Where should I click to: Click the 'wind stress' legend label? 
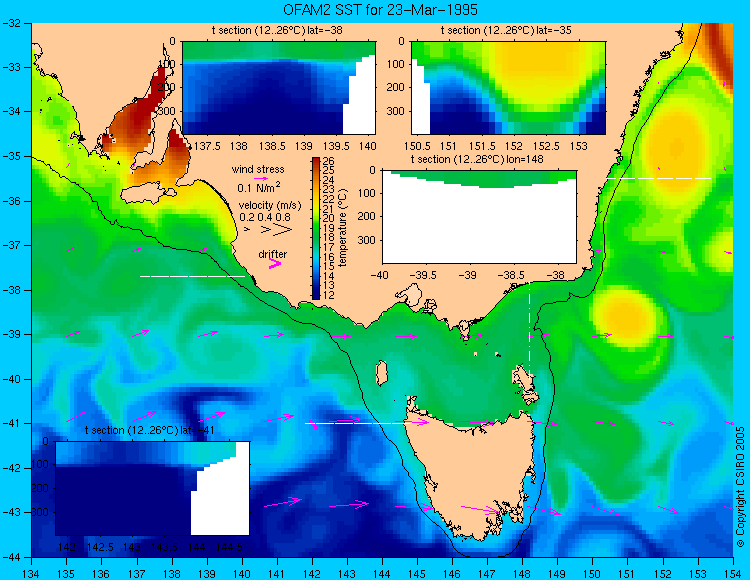tap(258, 169)
